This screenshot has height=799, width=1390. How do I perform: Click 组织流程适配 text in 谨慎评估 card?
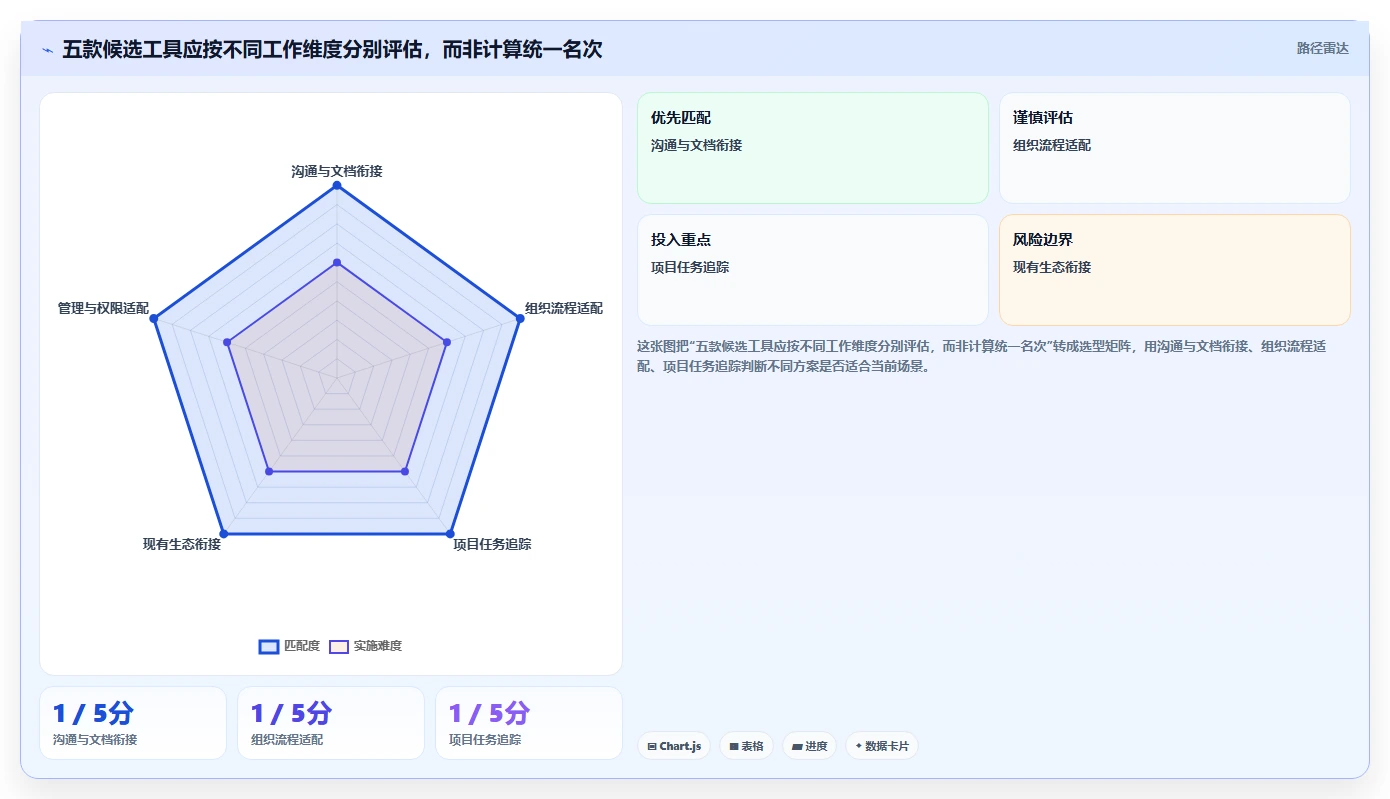pyautogui.click(x=1052, y=145)
